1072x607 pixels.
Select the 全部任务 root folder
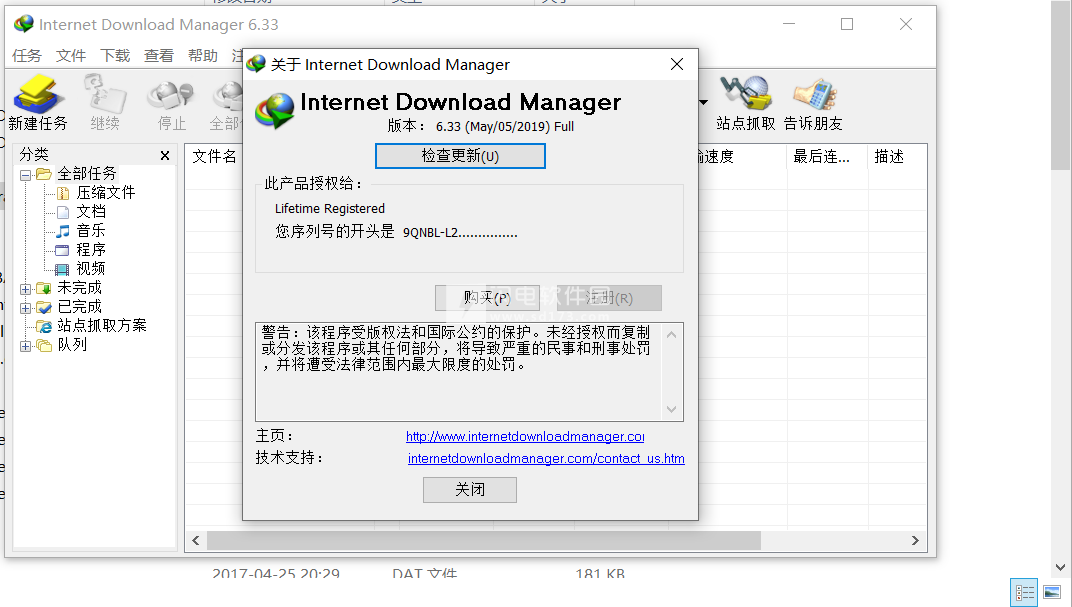87,174
